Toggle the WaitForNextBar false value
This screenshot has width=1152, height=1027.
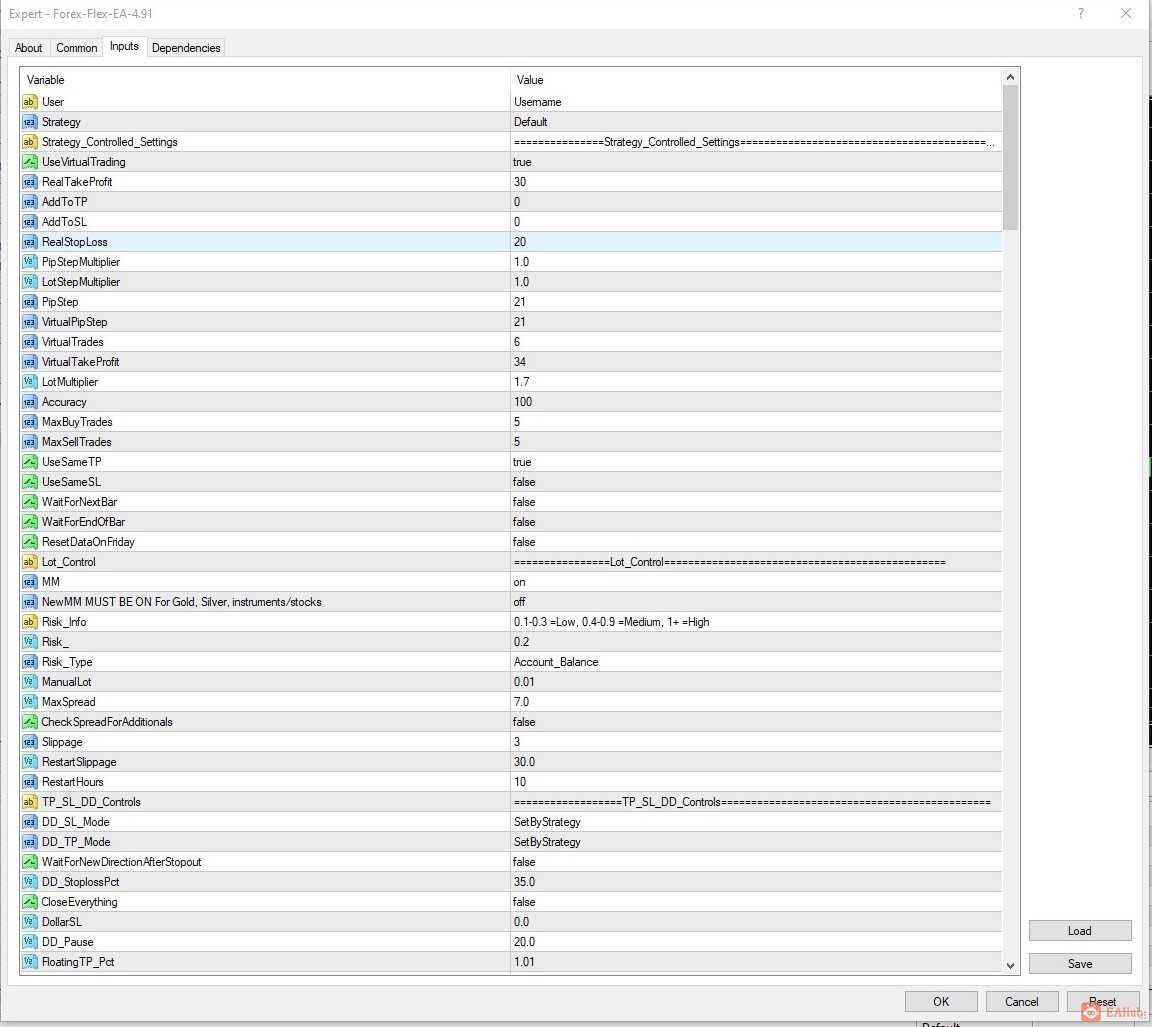[755, 502]
